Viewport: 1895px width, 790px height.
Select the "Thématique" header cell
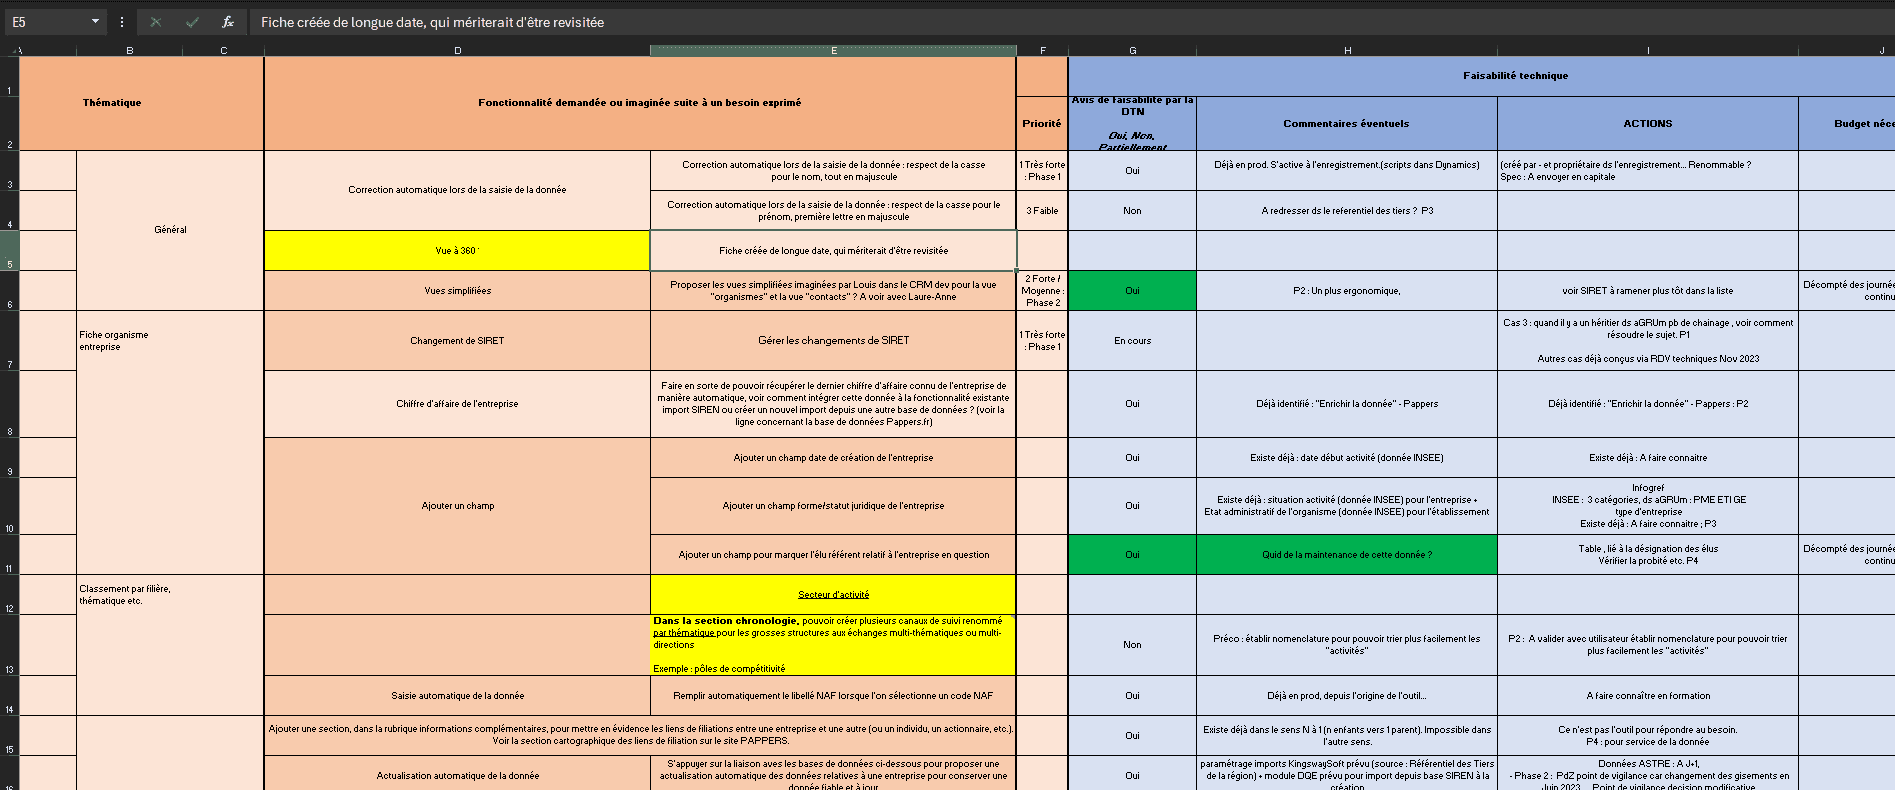point(142,103)
